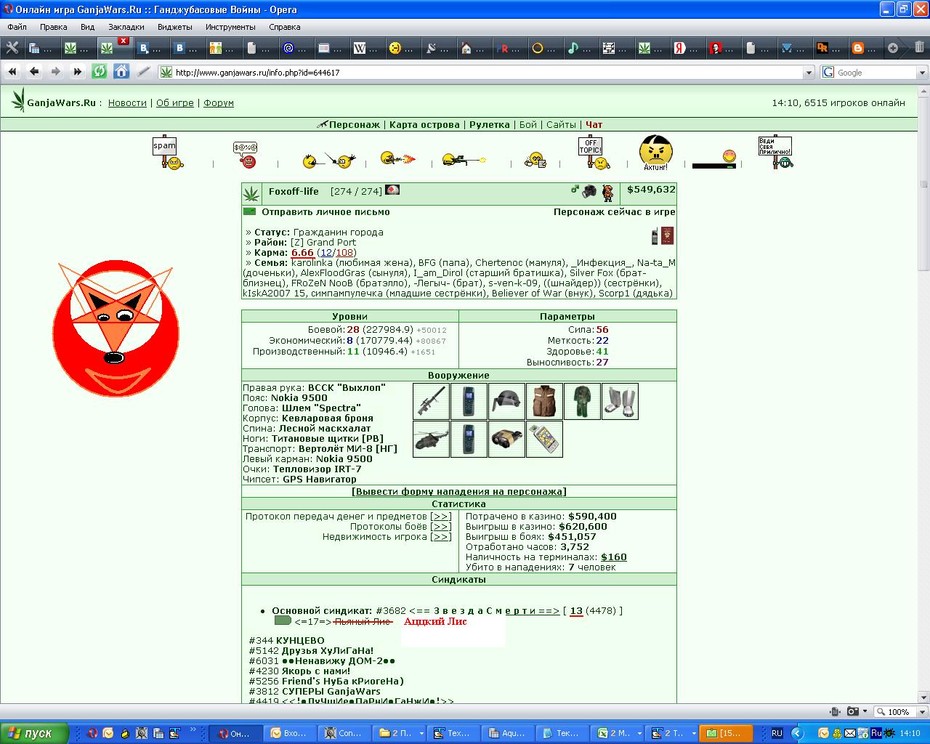Click the Кевларовая броня vest thumbnail
The image size is (930, 744).
point(544,402)
